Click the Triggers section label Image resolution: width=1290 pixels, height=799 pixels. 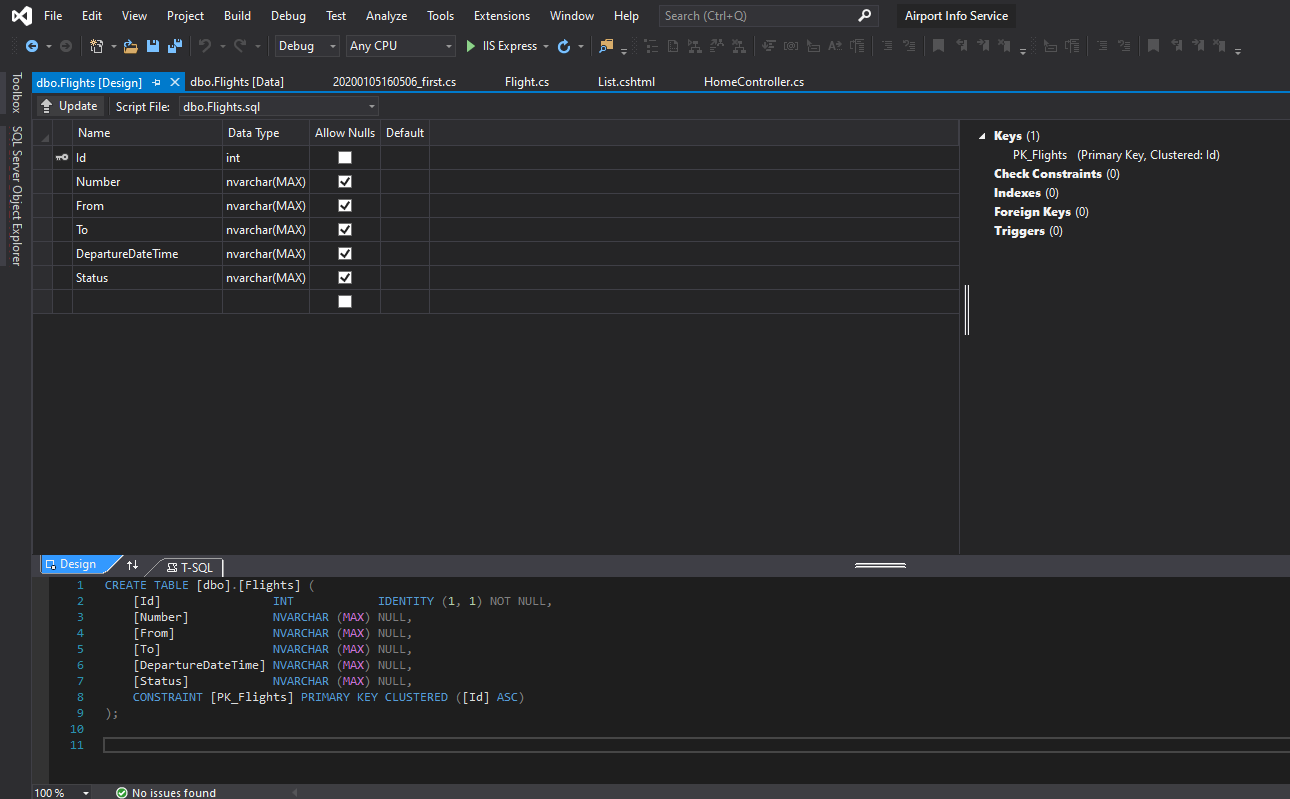[x=1019, y=231]
